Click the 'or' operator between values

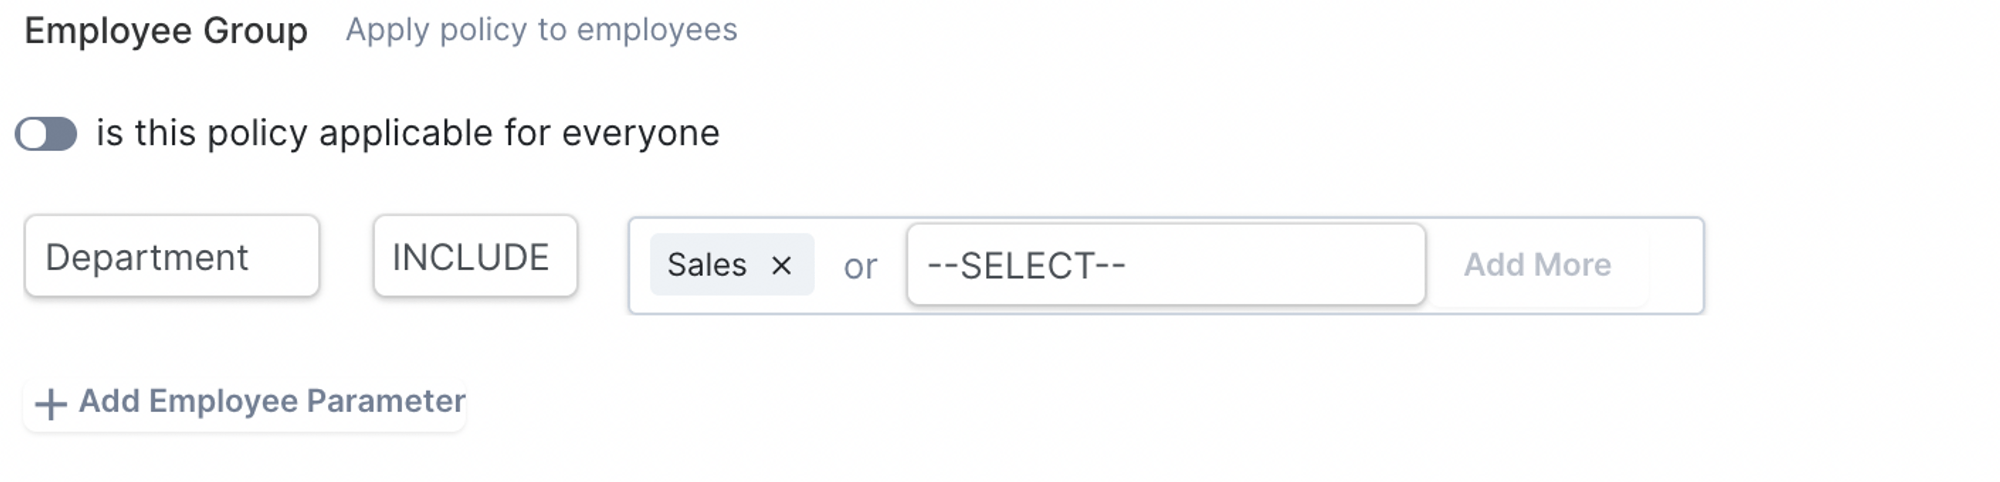[860, 266]
